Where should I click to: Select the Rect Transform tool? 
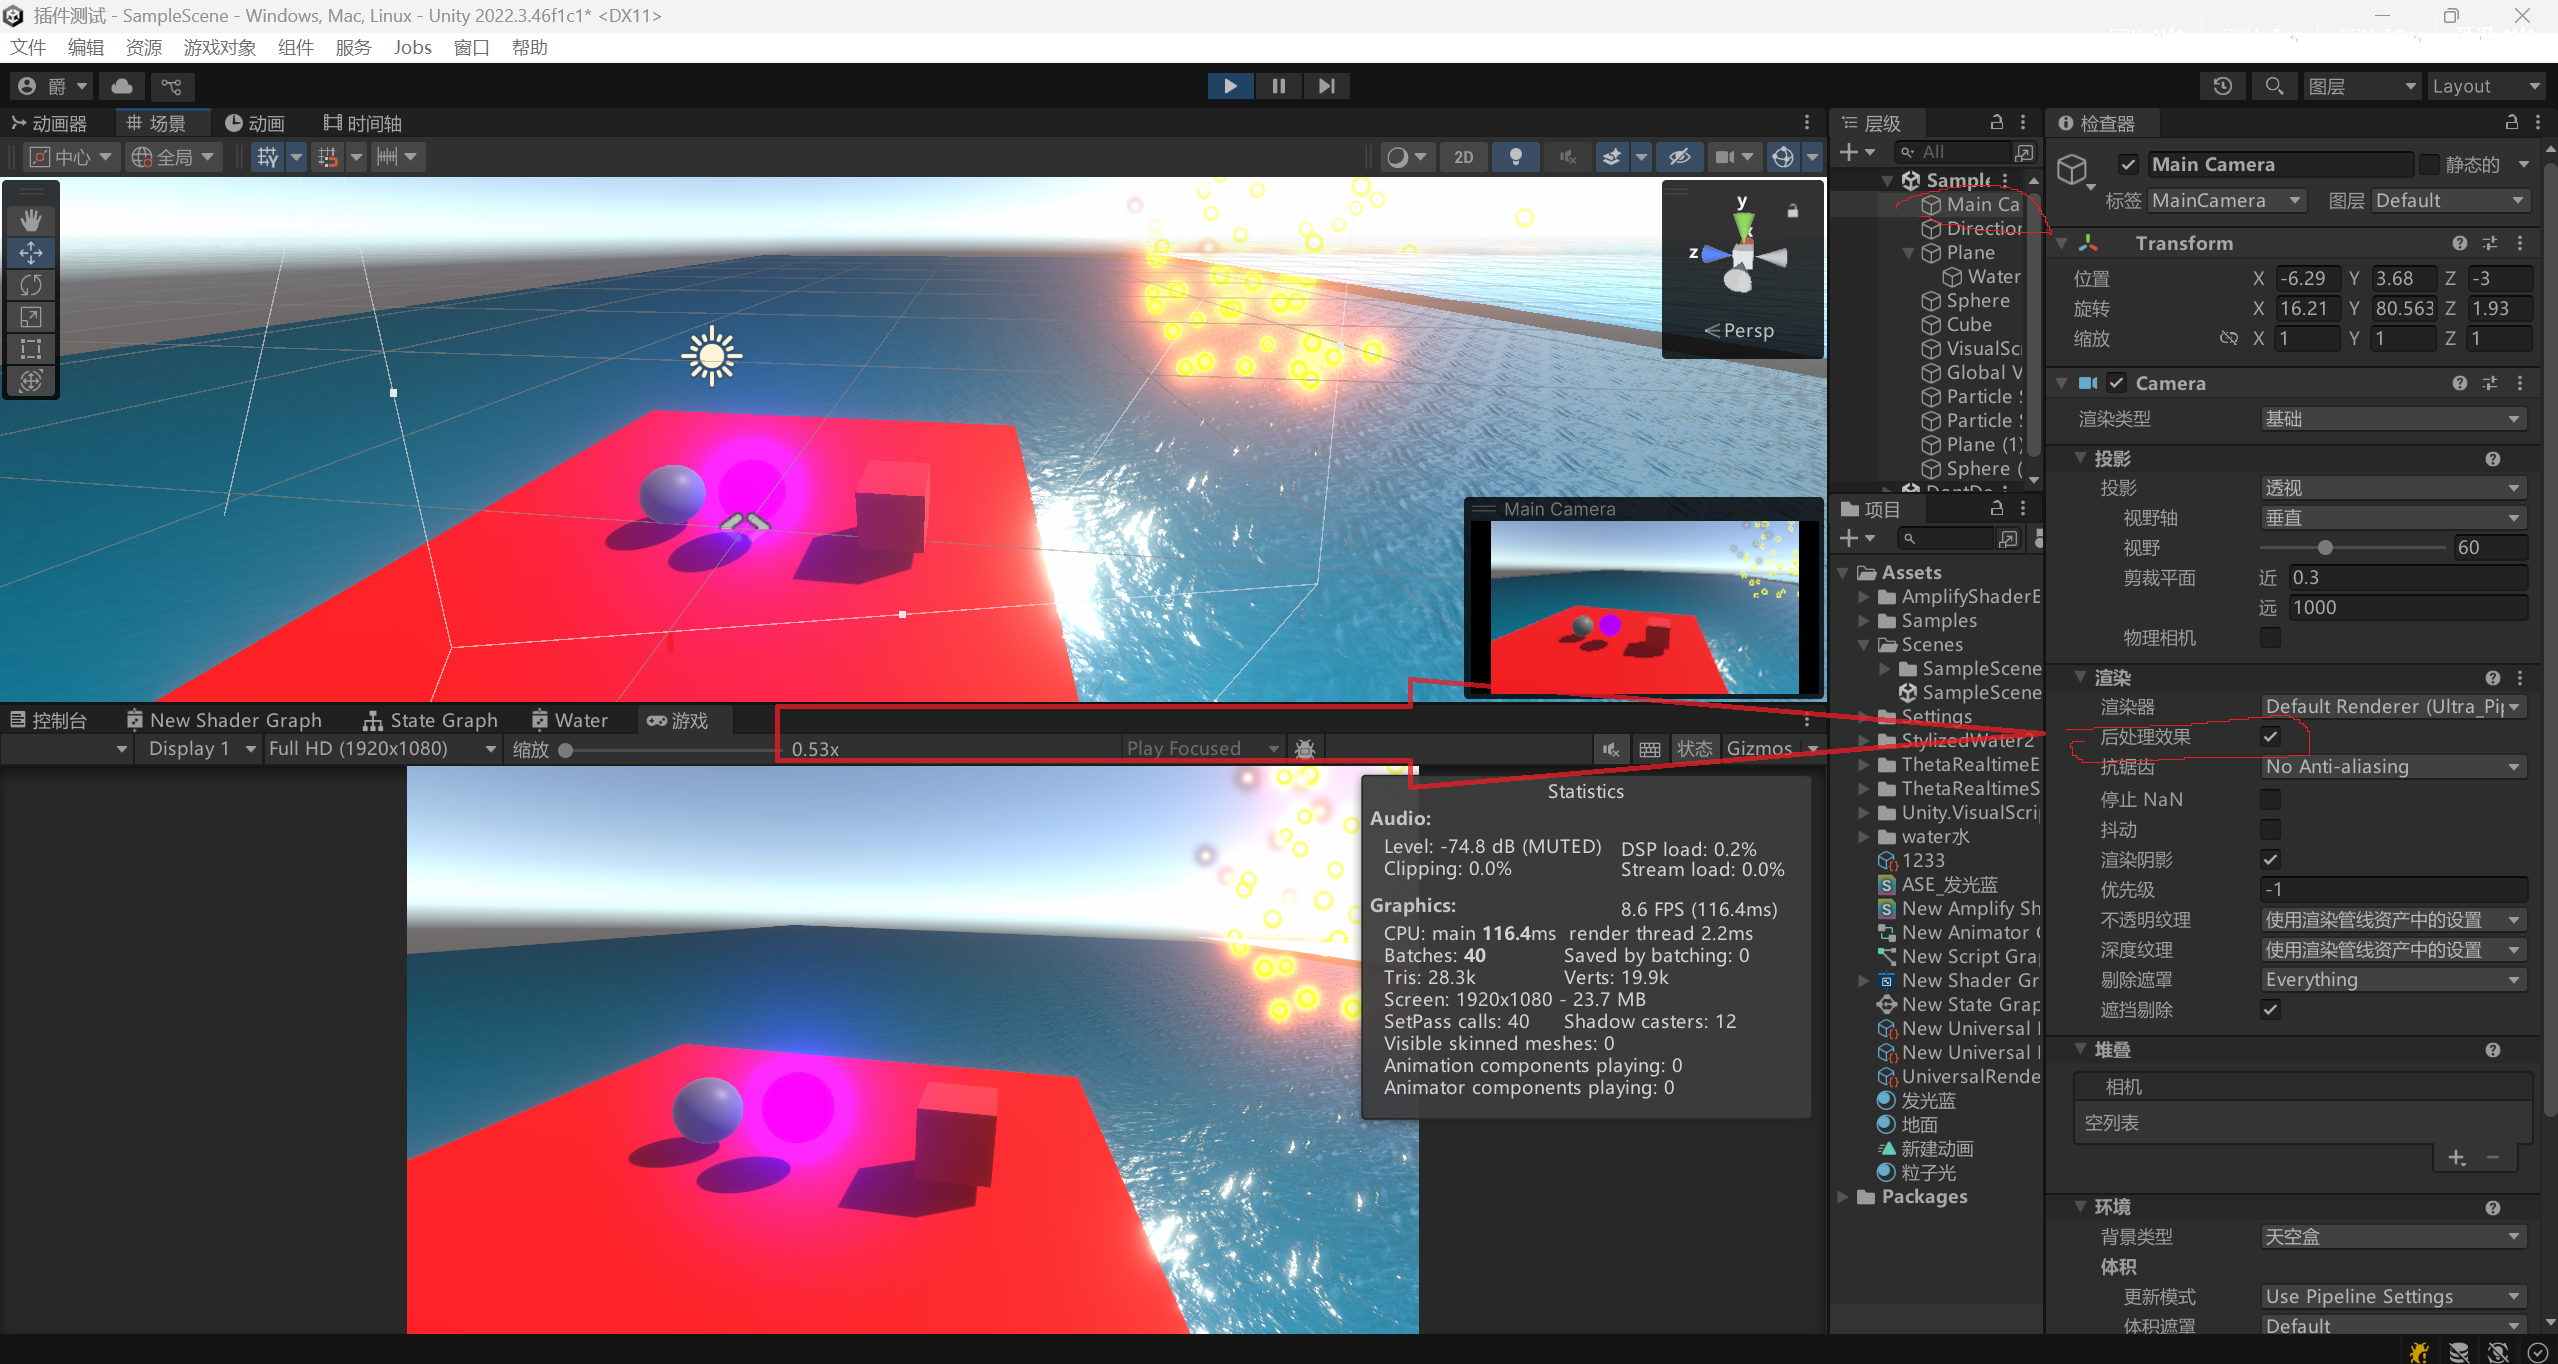click(x=31, y=349)
